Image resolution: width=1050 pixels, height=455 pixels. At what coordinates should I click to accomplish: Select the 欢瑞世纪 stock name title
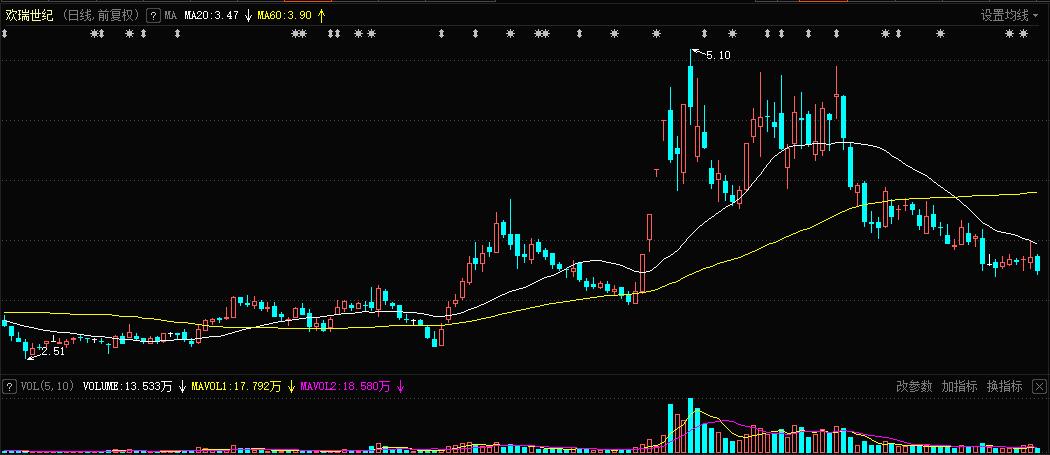click(28, 16)
